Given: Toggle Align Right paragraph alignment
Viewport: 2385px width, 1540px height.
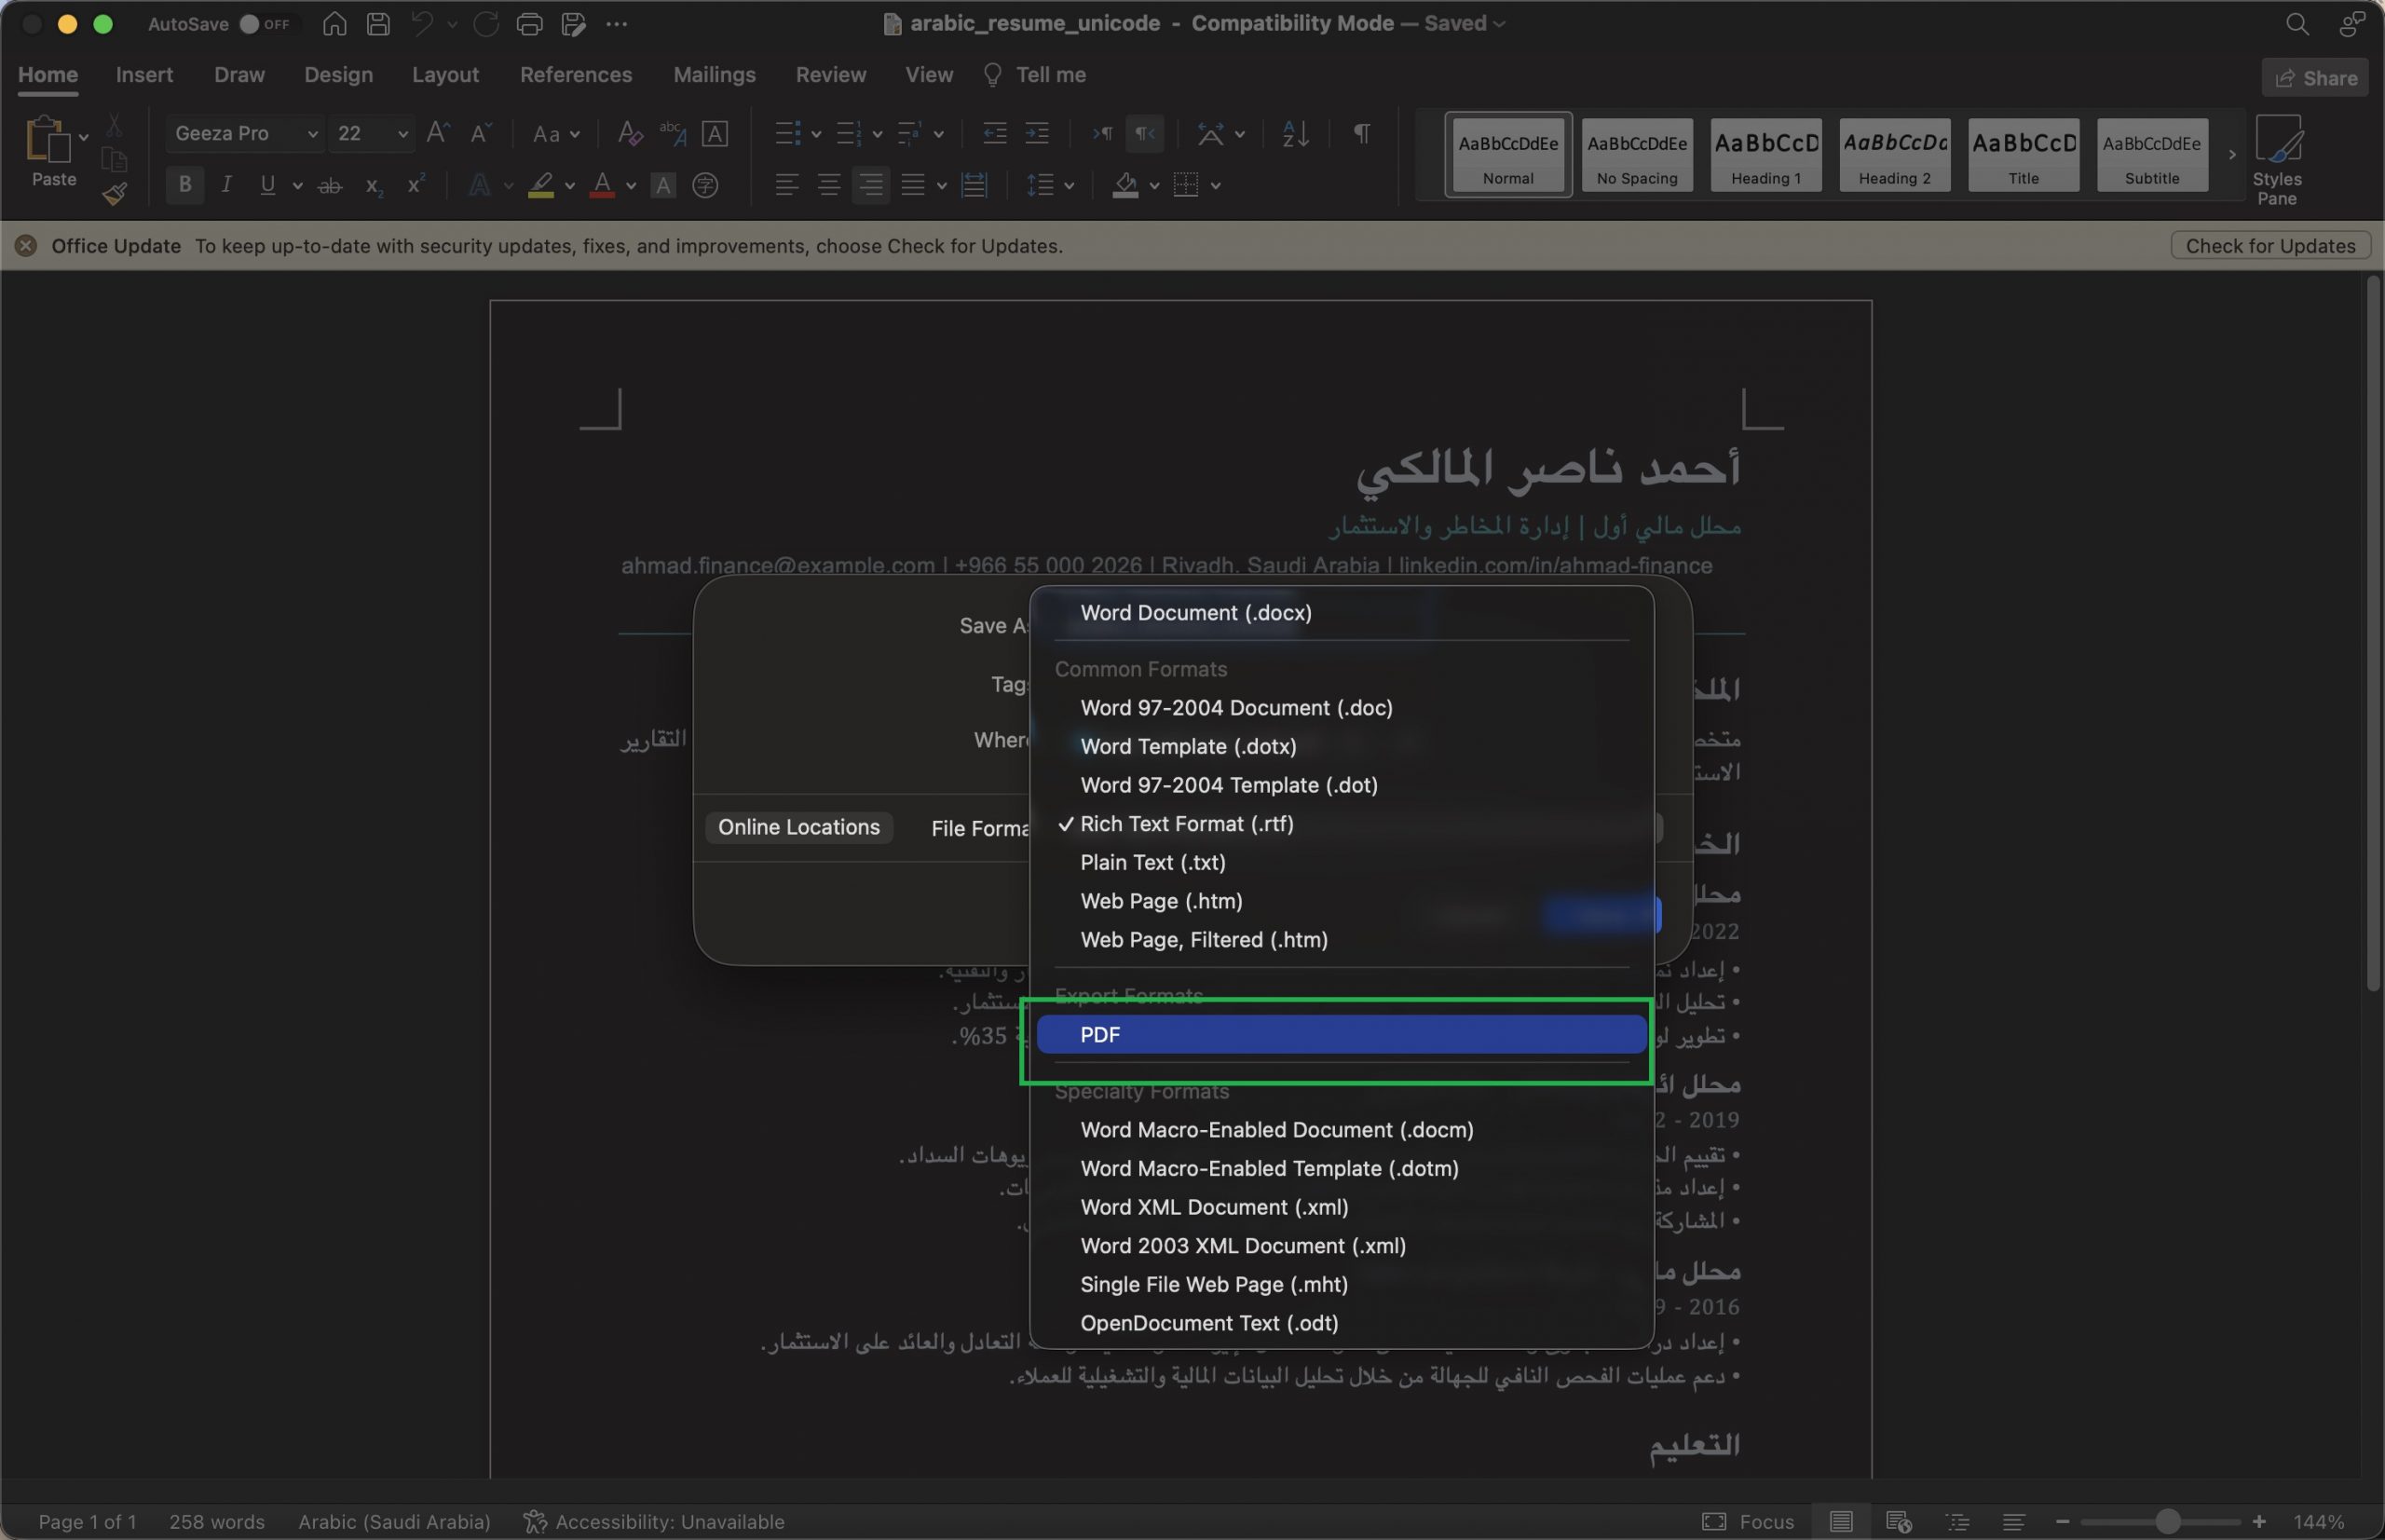Looking at the screenshot, I should point(871,185).
